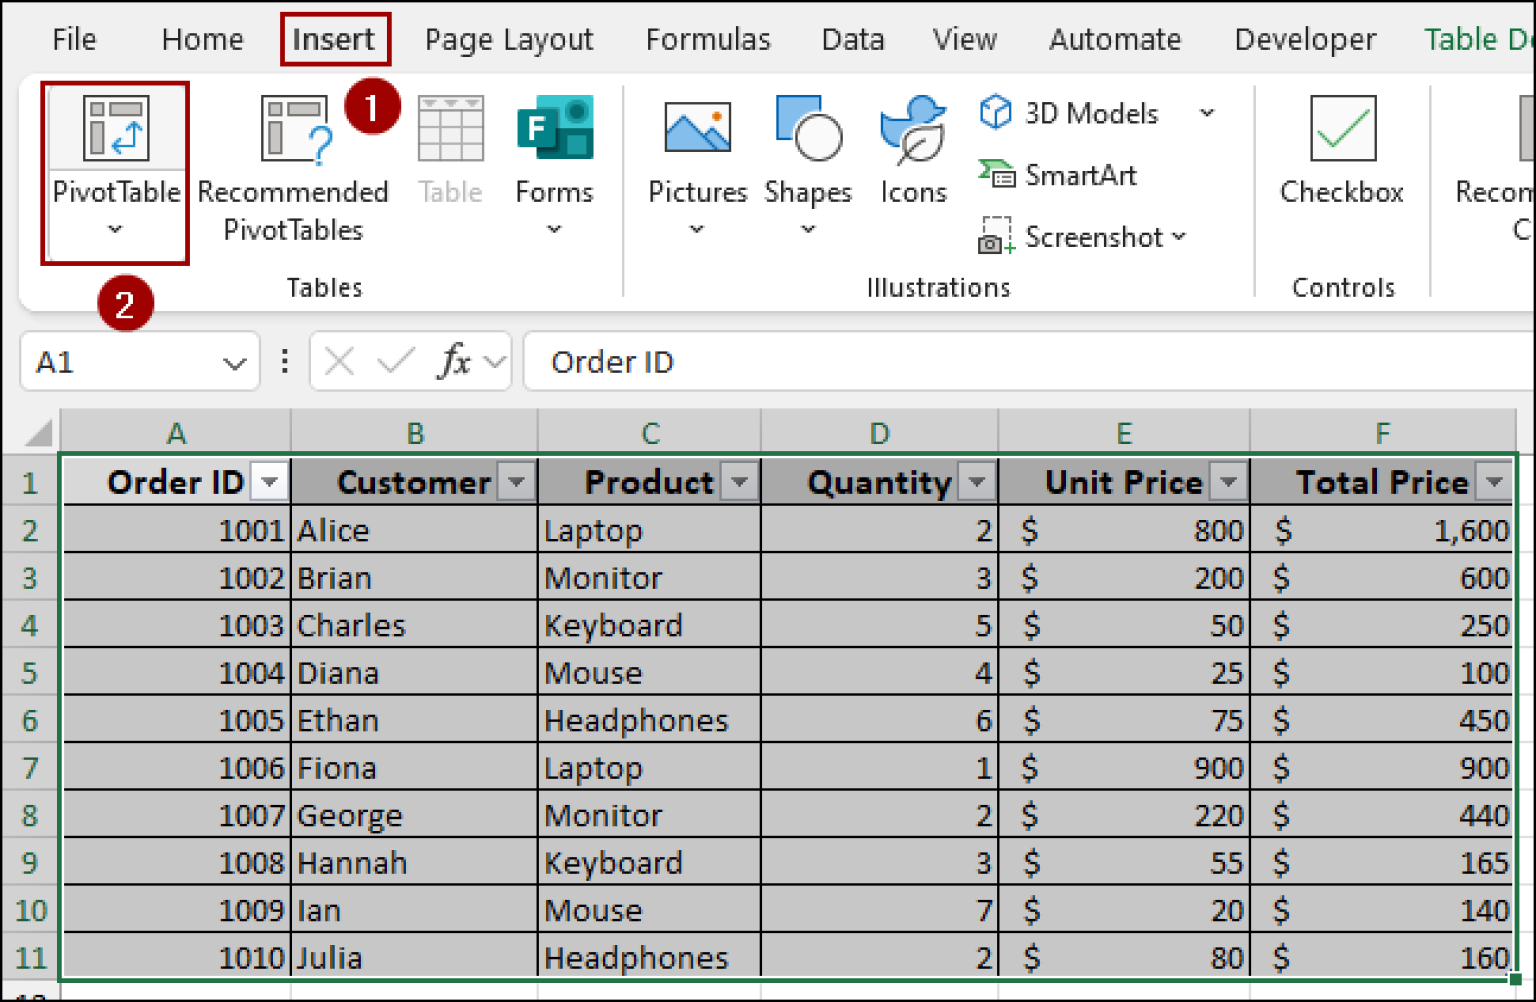Open the Total Price filter arrow
Screen dimensions: 1536x1002
click(x=1493, y=481)
